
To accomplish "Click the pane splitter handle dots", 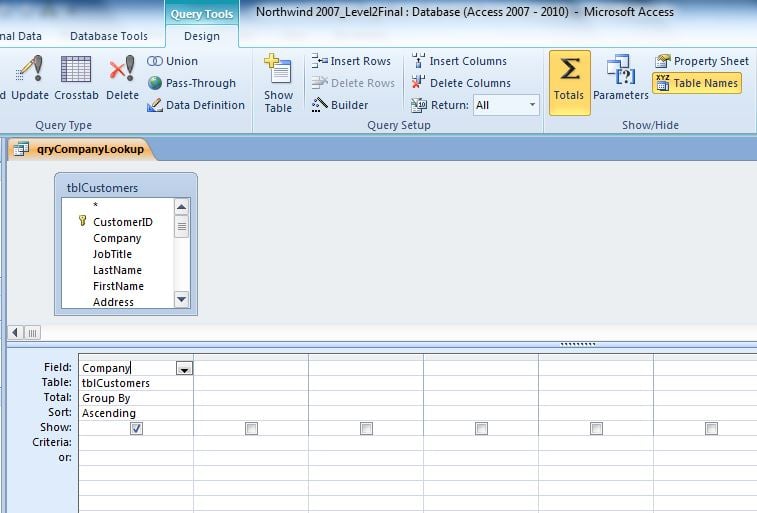I will point(578,344).
